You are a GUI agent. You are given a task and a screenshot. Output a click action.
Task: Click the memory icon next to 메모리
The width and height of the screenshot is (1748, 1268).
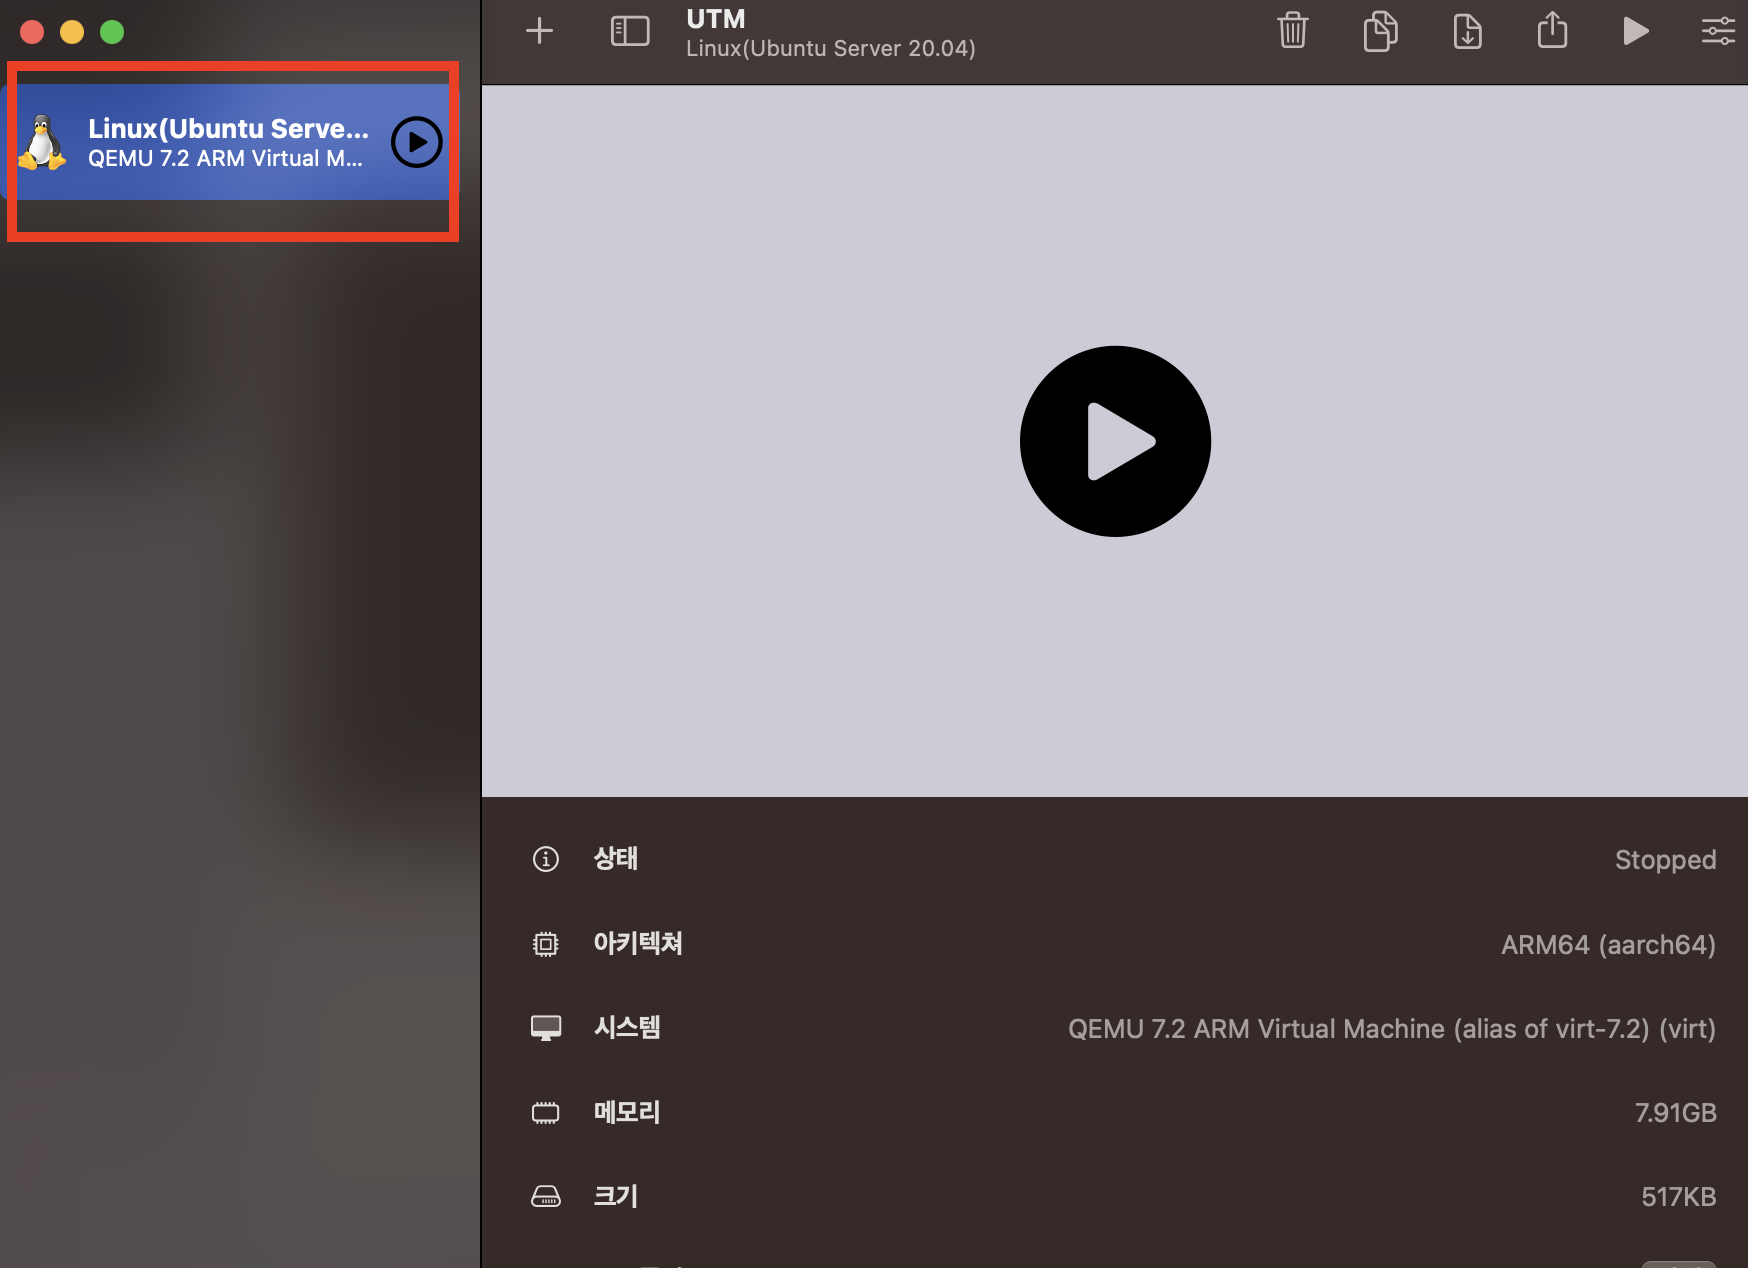tap(546, 1112)
